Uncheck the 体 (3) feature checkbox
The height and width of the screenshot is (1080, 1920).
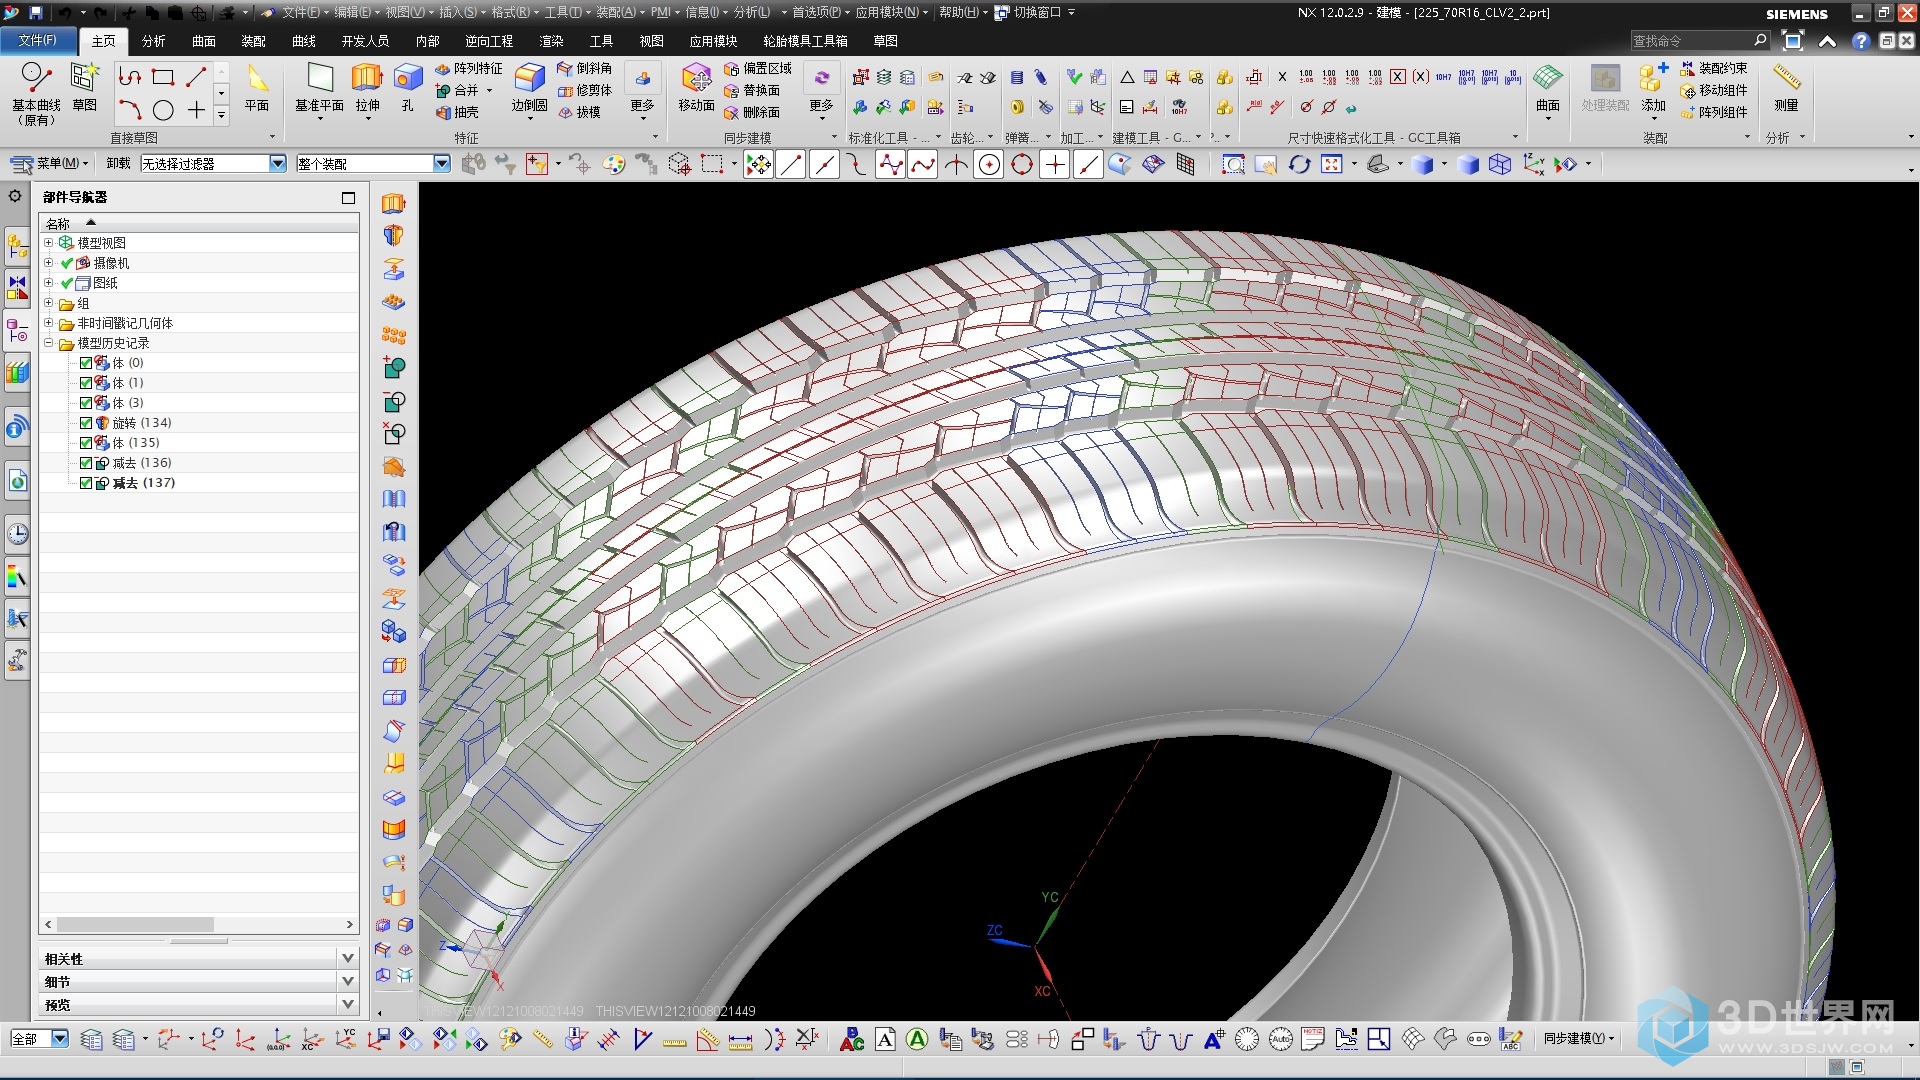[x=86, y=403]
